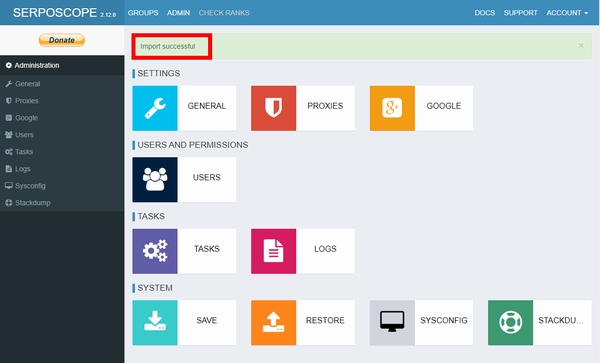Click the SYSTEM section heading

155,288
